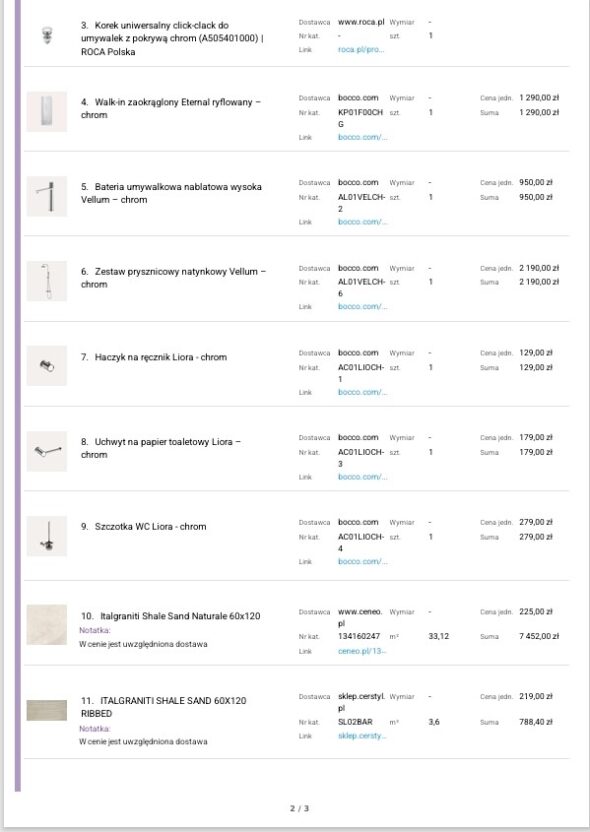The width and height of the screenshot is (590, 832).
Task: Open the link for Haczyk na ręcznik Liora
Action: (x=362, y=392)
